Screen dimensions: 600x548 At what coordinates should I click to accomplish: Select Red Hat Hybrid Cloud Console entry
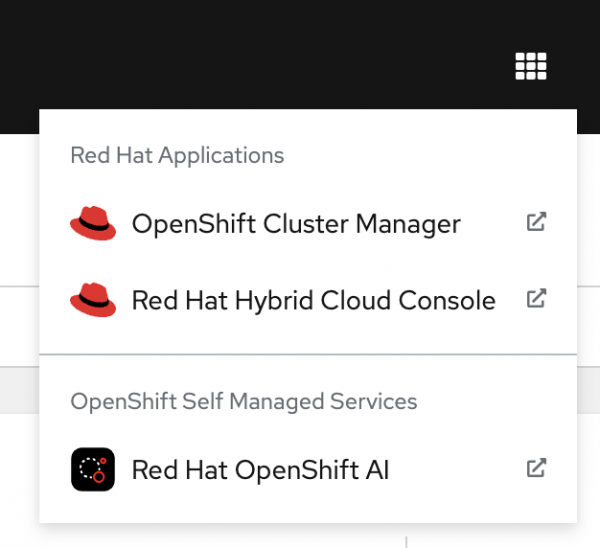(x=313, y=300)
